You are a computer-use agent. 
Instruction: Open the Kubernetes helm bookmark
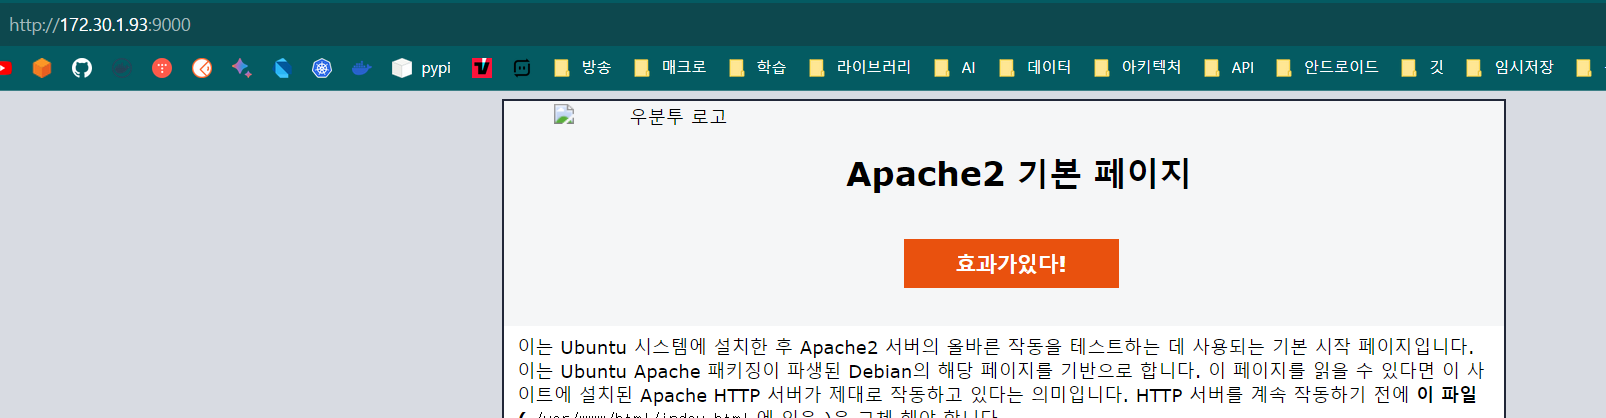[x=322, y=68]
